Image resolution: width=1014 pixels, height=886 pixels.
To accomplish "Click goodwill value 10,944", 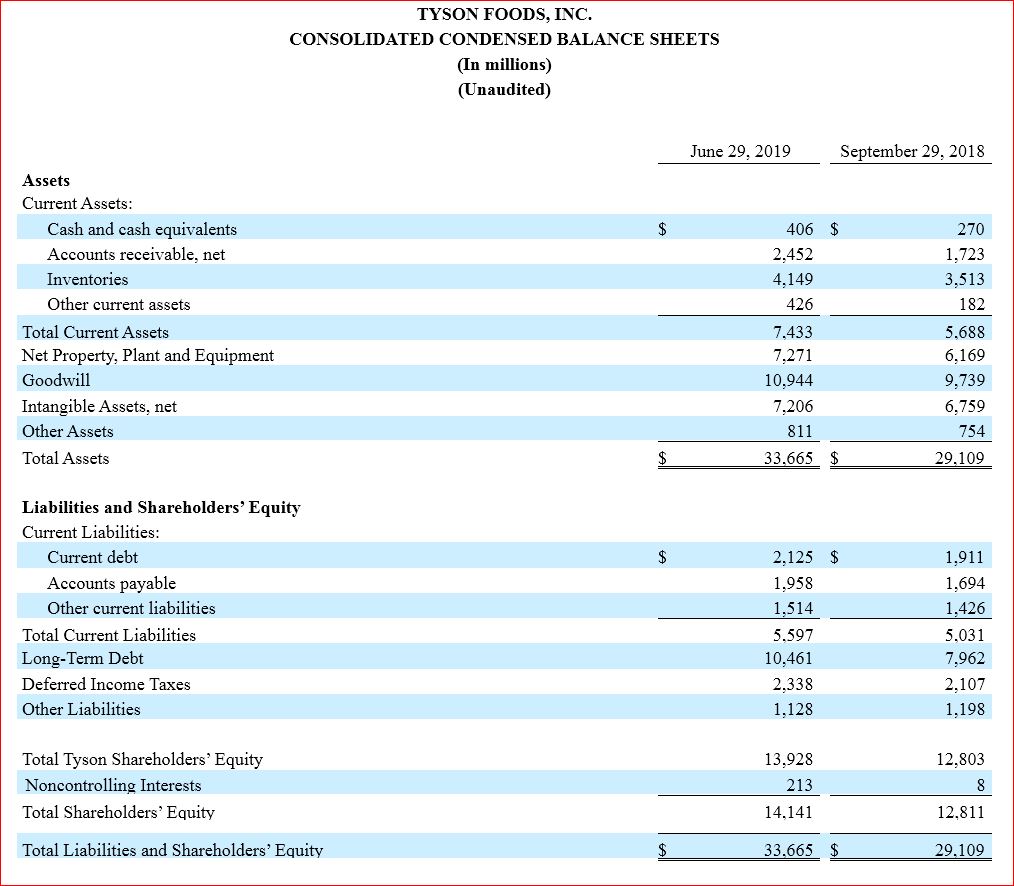I will pyautogui.click(x=788, y=380).
